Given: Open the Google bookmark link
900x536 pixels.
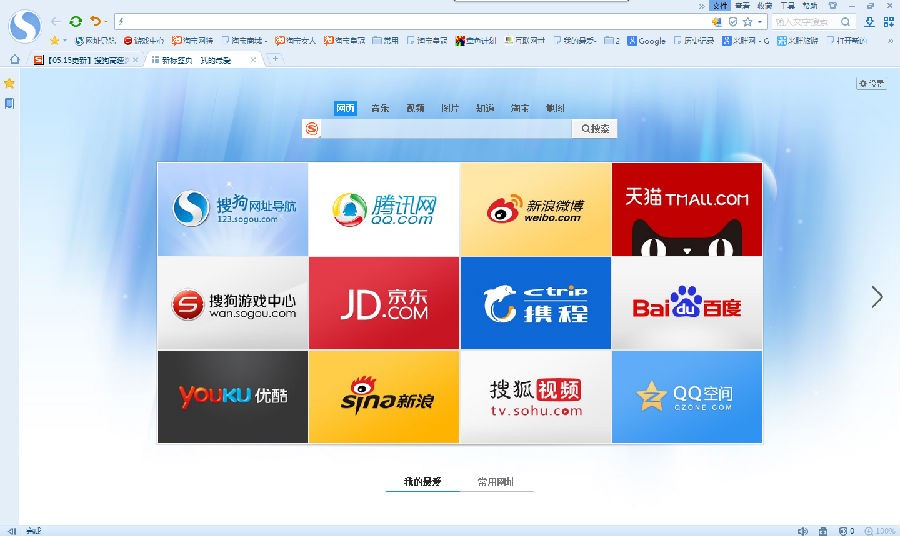Looking at the screenshot, I should tap(646, 41).
